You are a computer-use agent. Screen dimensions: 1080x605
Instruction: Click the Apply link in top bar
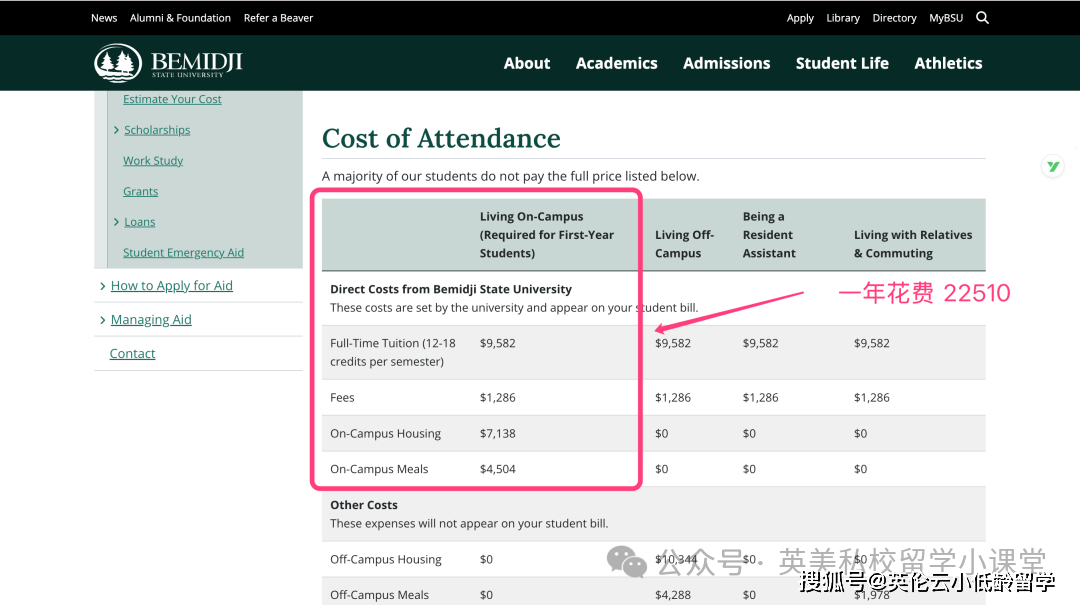point(800,18)
